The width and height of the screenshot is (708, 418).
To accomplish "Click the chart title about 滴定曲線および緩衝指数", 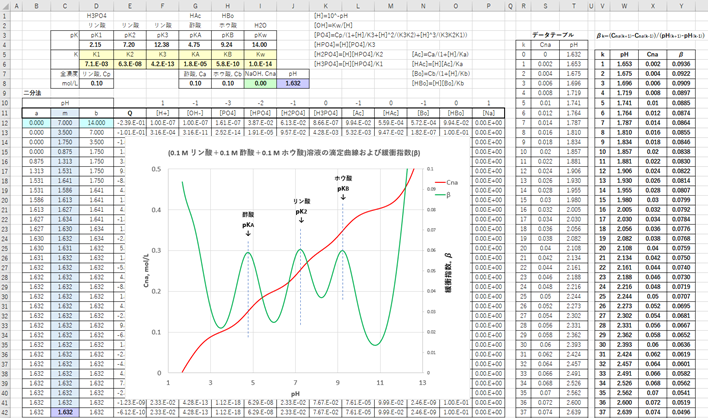I will 294,153.
